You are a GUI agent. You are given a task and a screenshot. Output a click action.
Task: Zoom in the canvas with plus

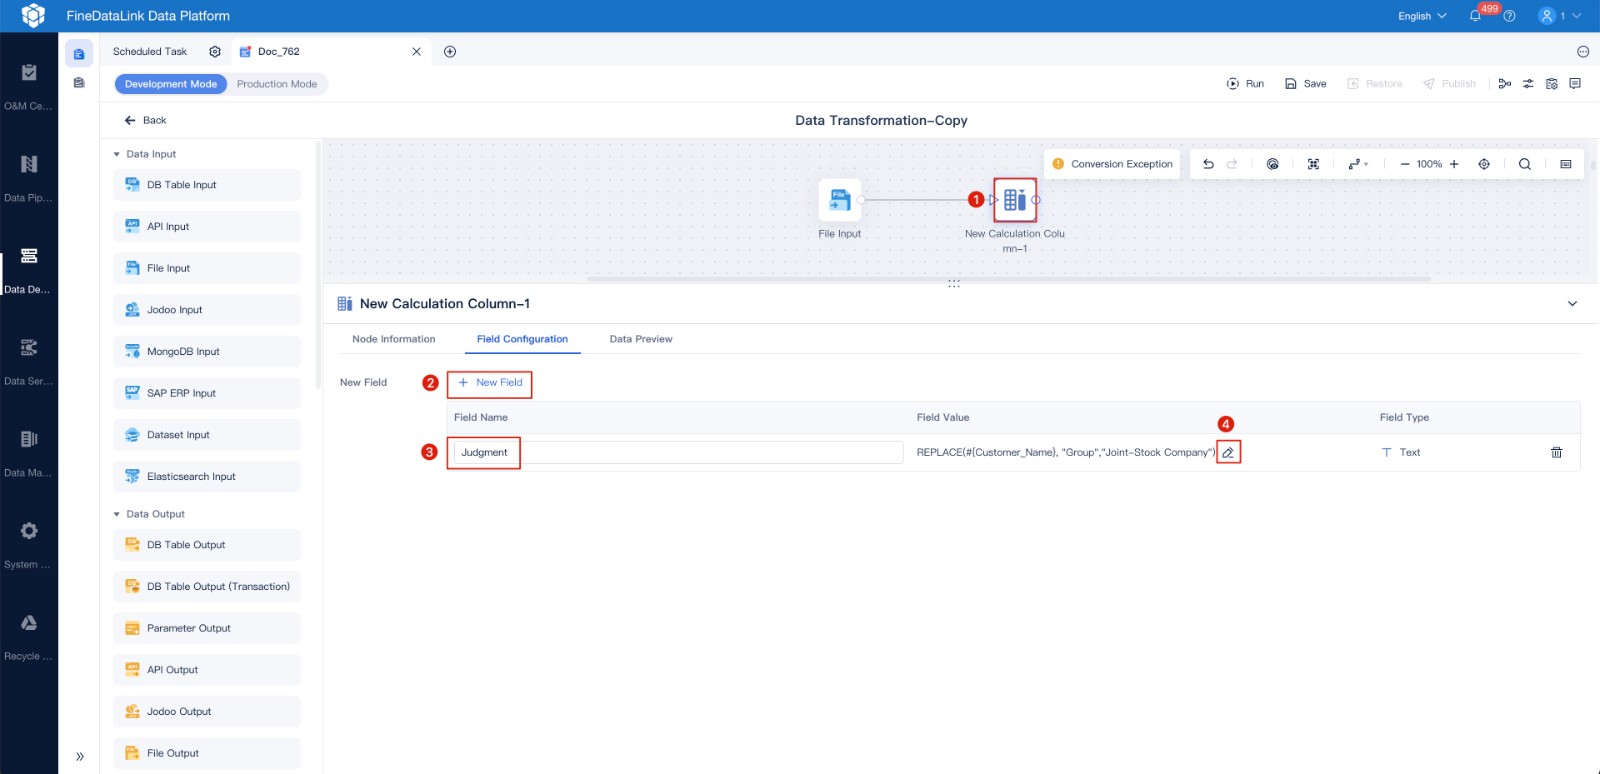click(x=1454, y=164)
